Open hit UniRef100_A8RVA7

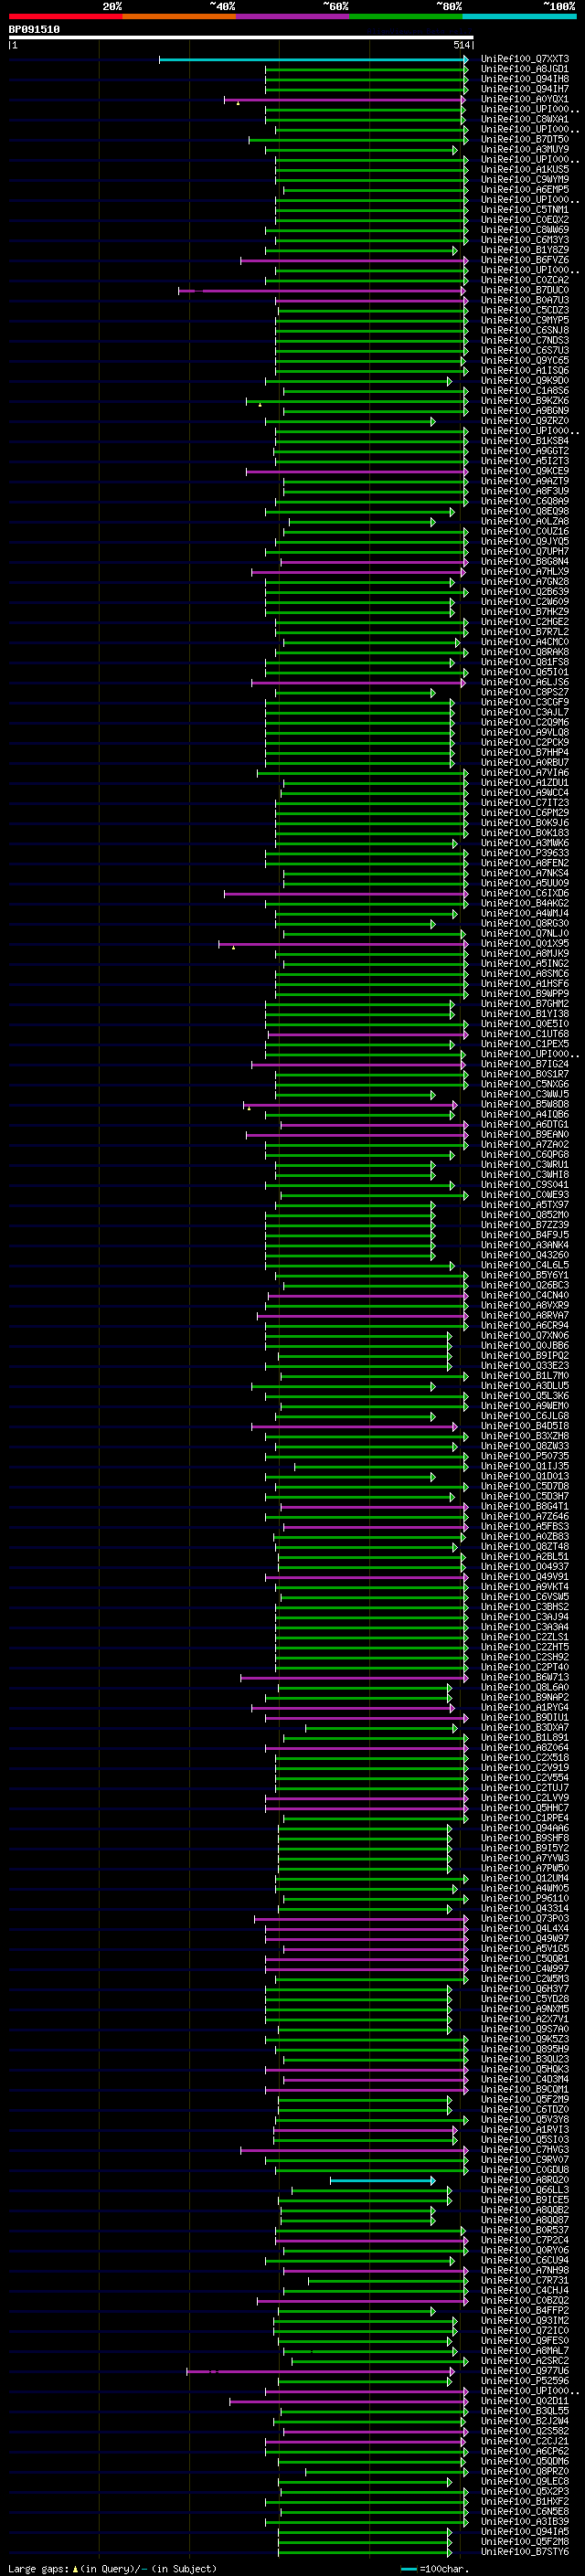click(x=525, y=1315)
